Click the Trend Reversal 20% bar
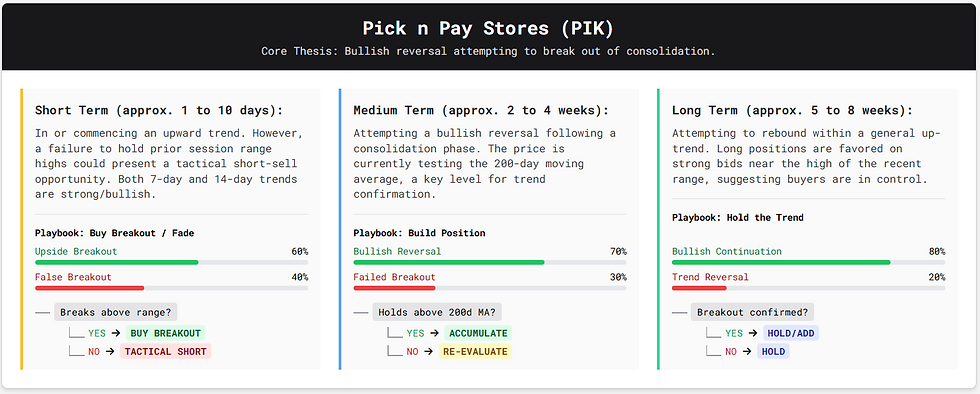This screenshot has width=980, height=394. pos(808,288)
